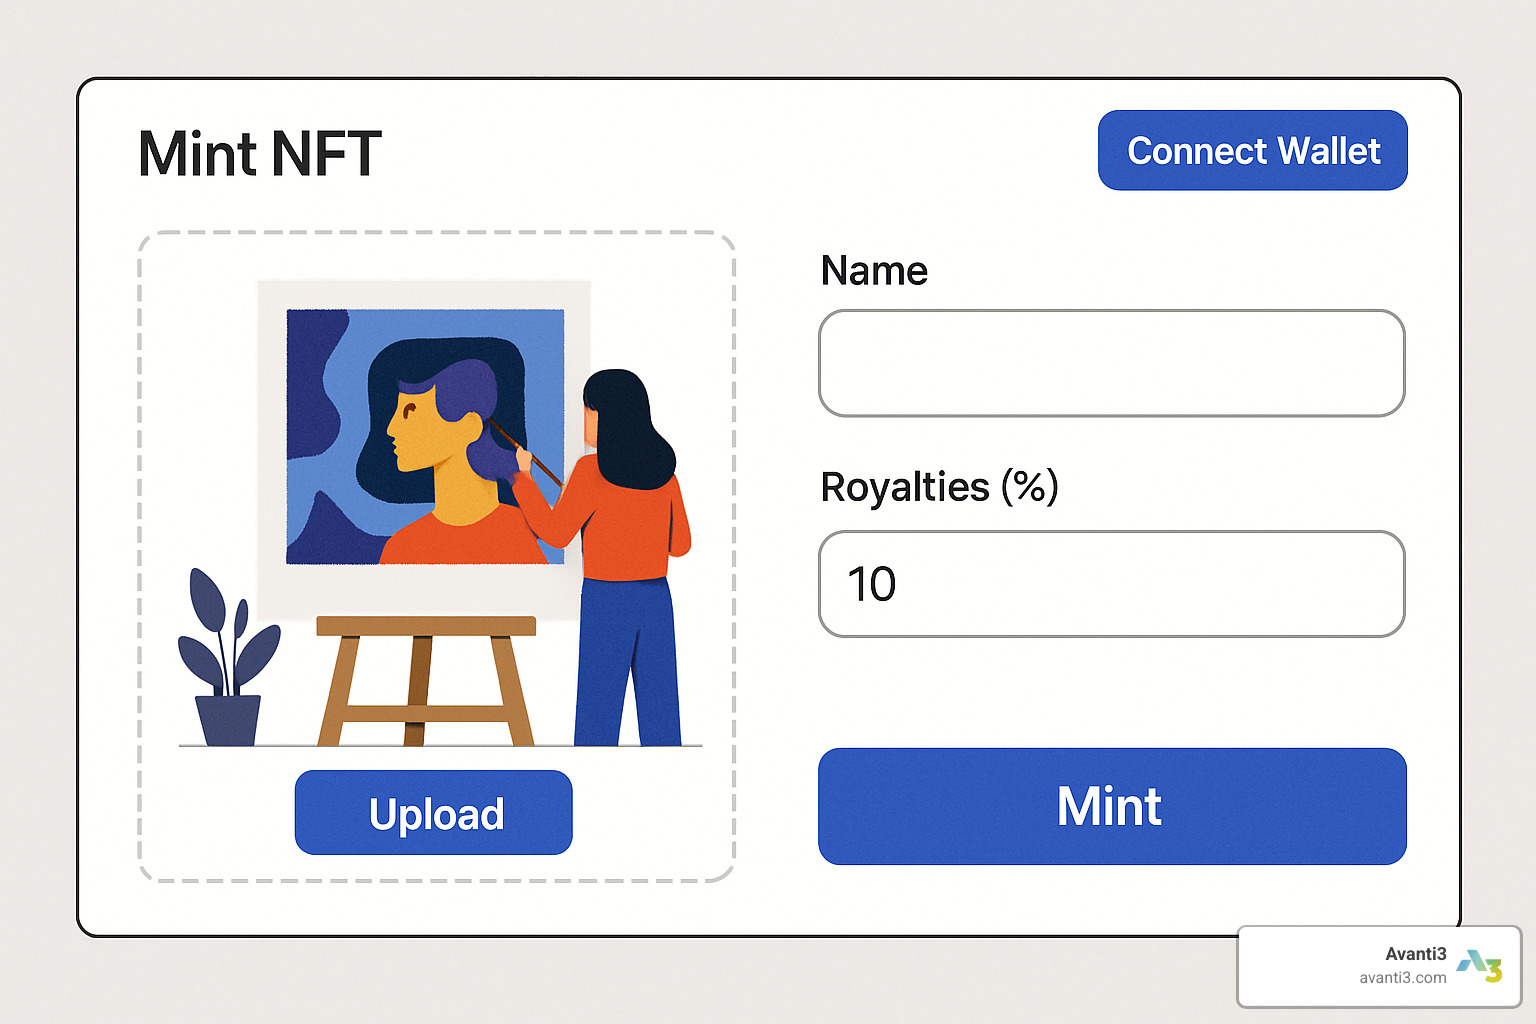Focus the Name text field
This screenshot has width=1536, height=1024.
(1111, 363)
